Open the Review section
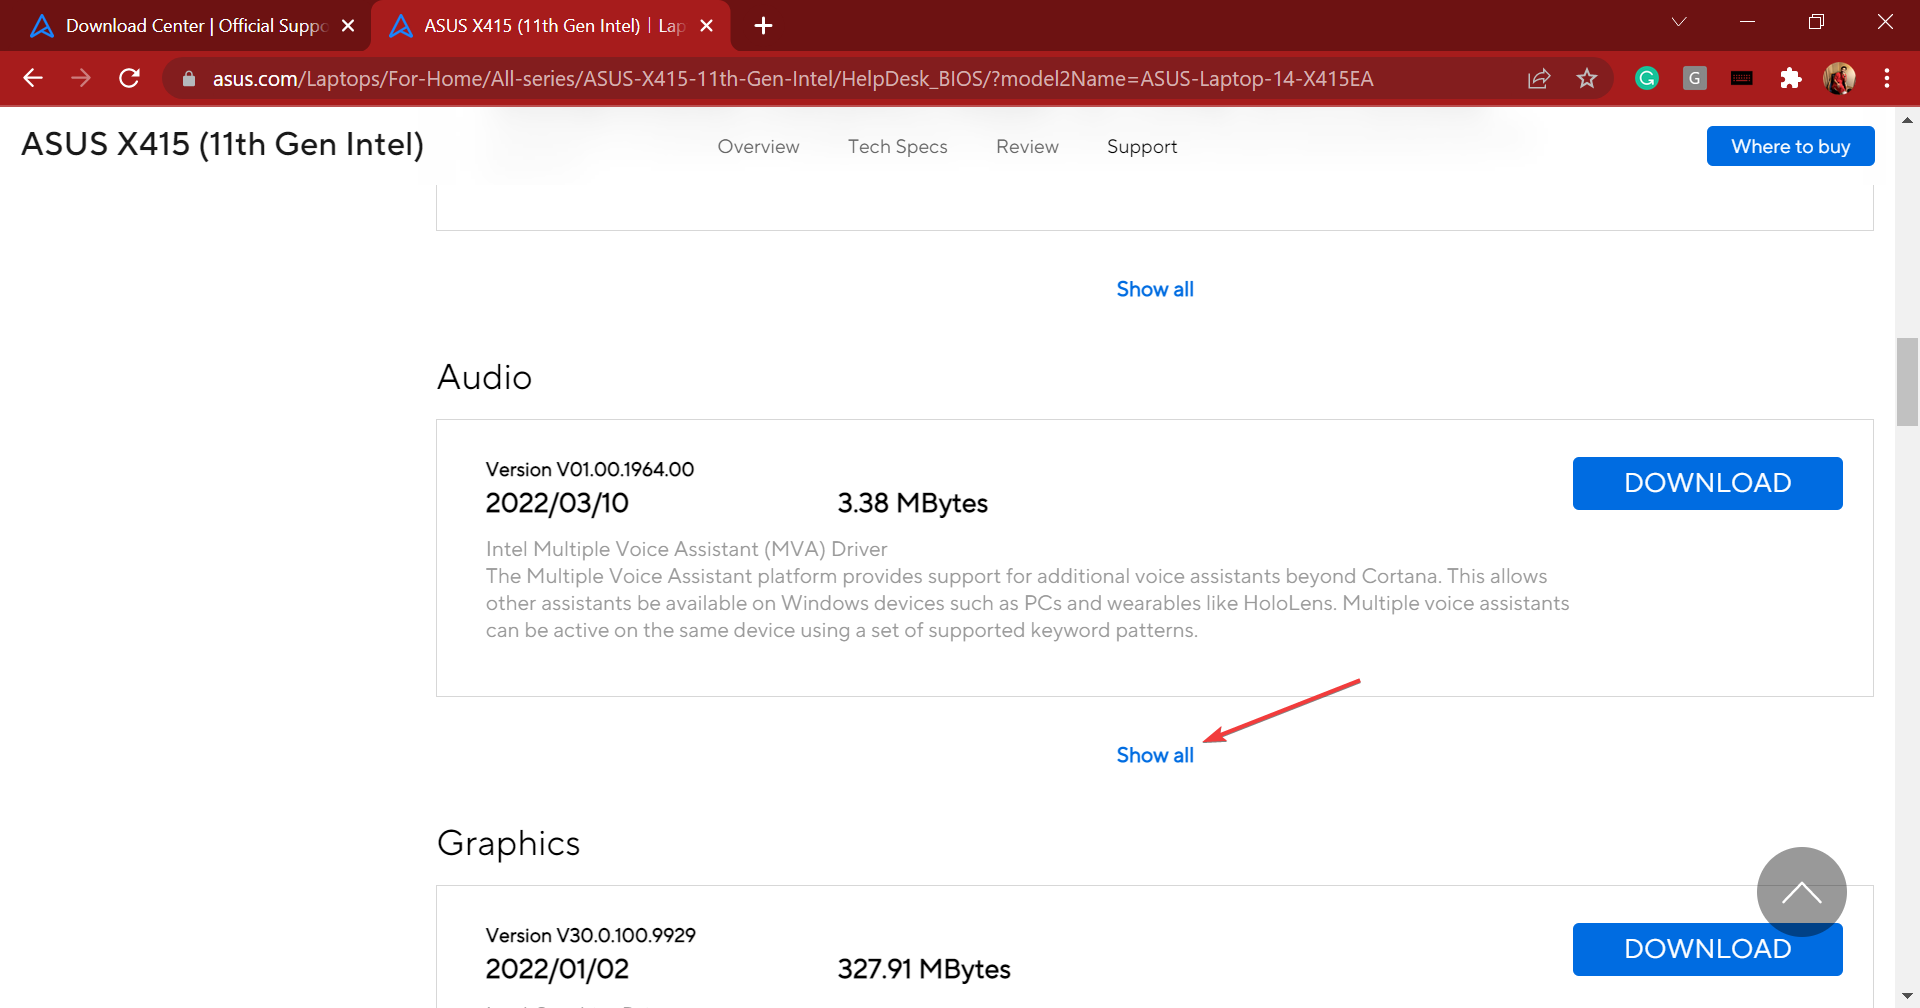This screenshot has width=1920, height=1008. click(1027, 147)
